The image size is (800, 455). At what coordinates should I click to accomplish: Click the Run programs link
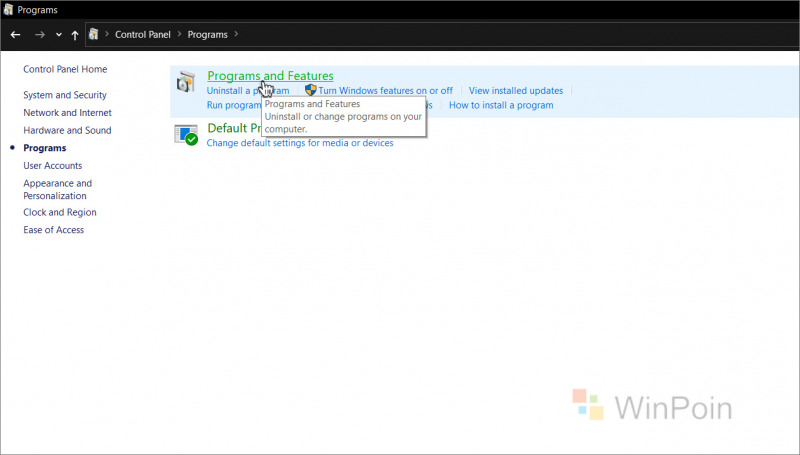234,105
